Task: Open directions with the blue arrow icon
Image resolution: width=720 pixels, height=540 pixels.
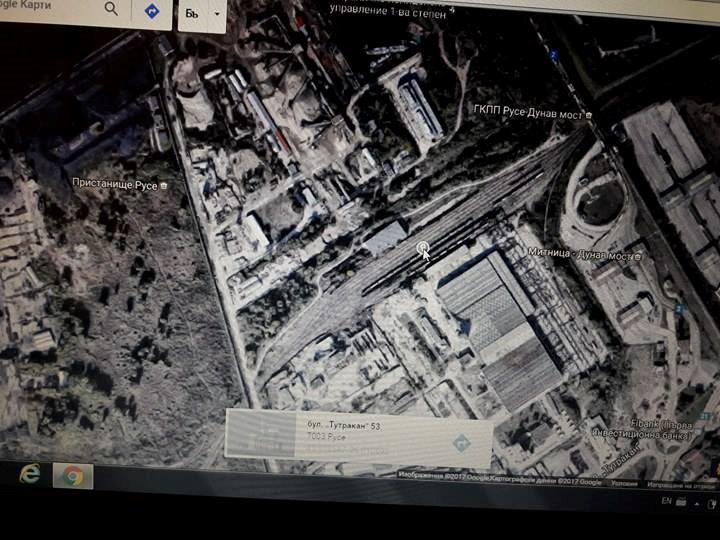Action: [x=152, y=11]
